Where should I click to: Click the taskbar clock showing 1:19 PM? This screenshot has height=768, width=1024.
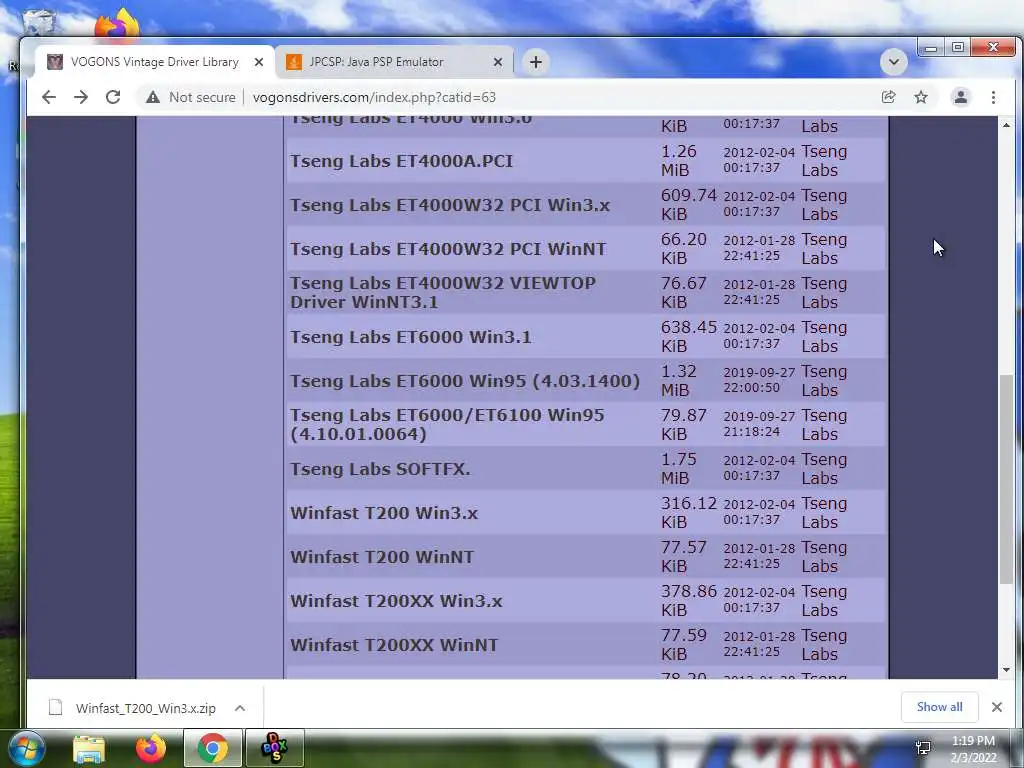pos(974,749)
